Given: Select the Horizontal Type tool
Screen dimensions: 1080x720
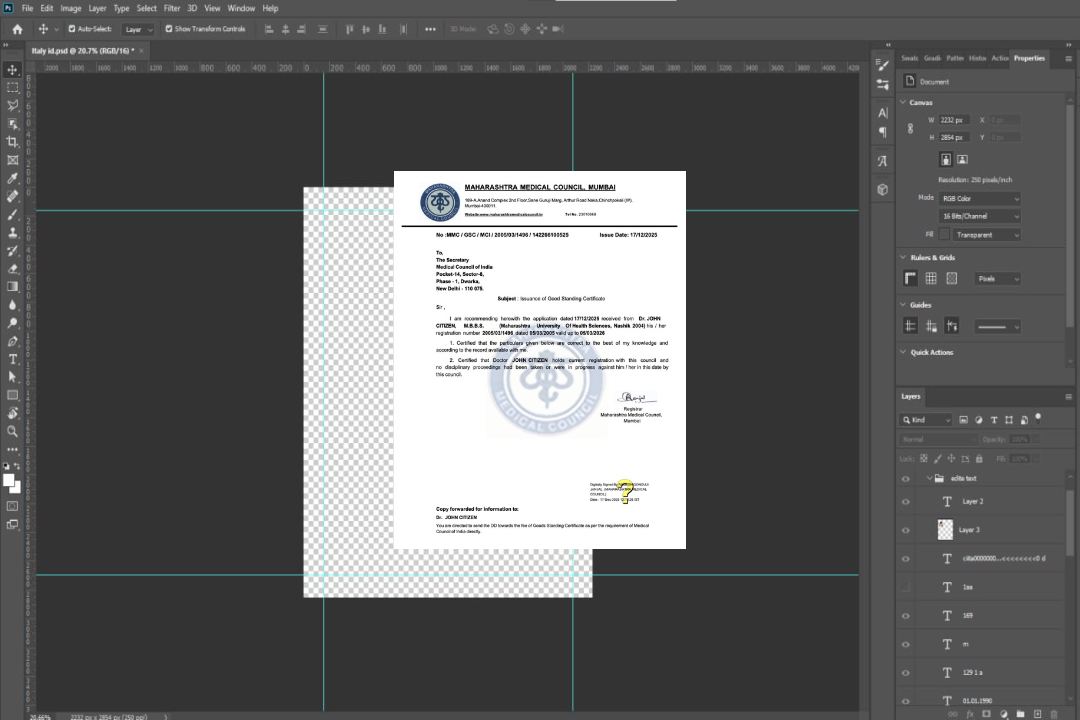Looking at the screenshot, I should (12, 359).
